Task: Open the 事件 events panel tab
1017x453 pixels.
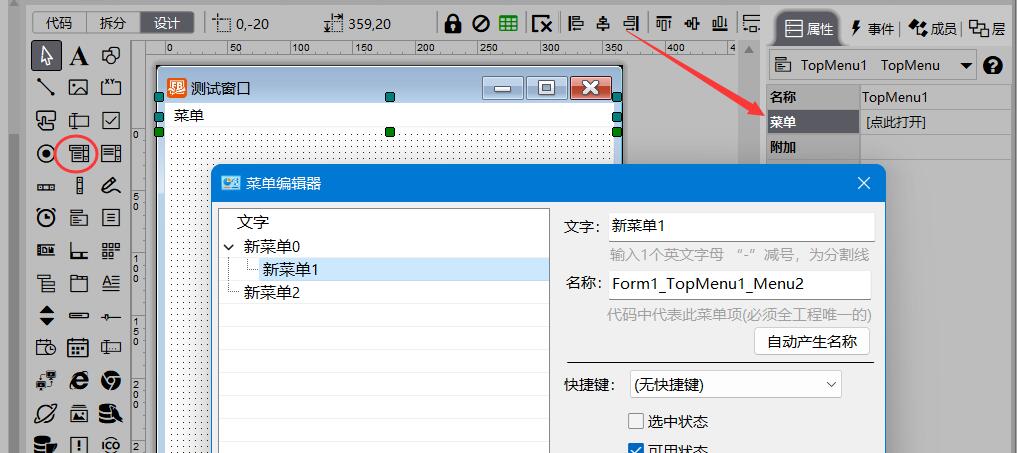Action: click(x=872, y=29)
